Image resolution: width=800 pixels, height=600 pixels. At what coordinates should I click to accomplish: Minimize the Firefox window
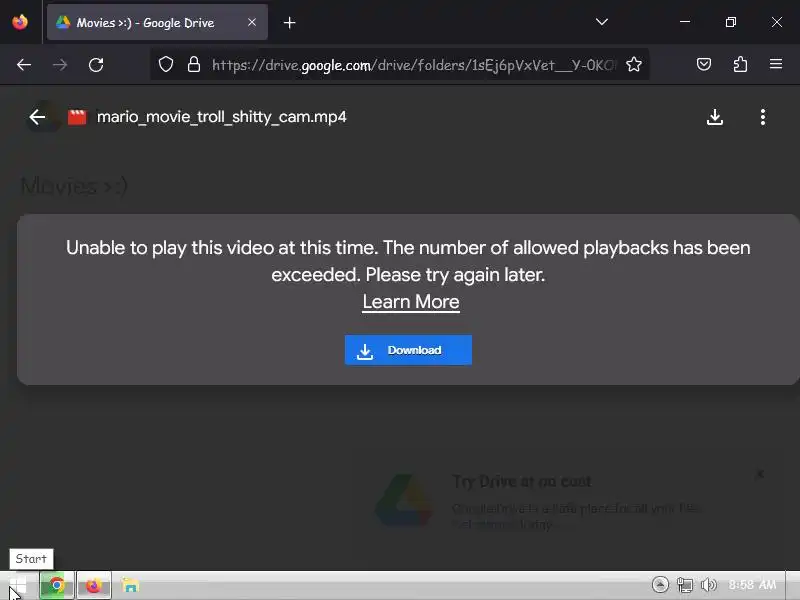[x=685, y=22]
